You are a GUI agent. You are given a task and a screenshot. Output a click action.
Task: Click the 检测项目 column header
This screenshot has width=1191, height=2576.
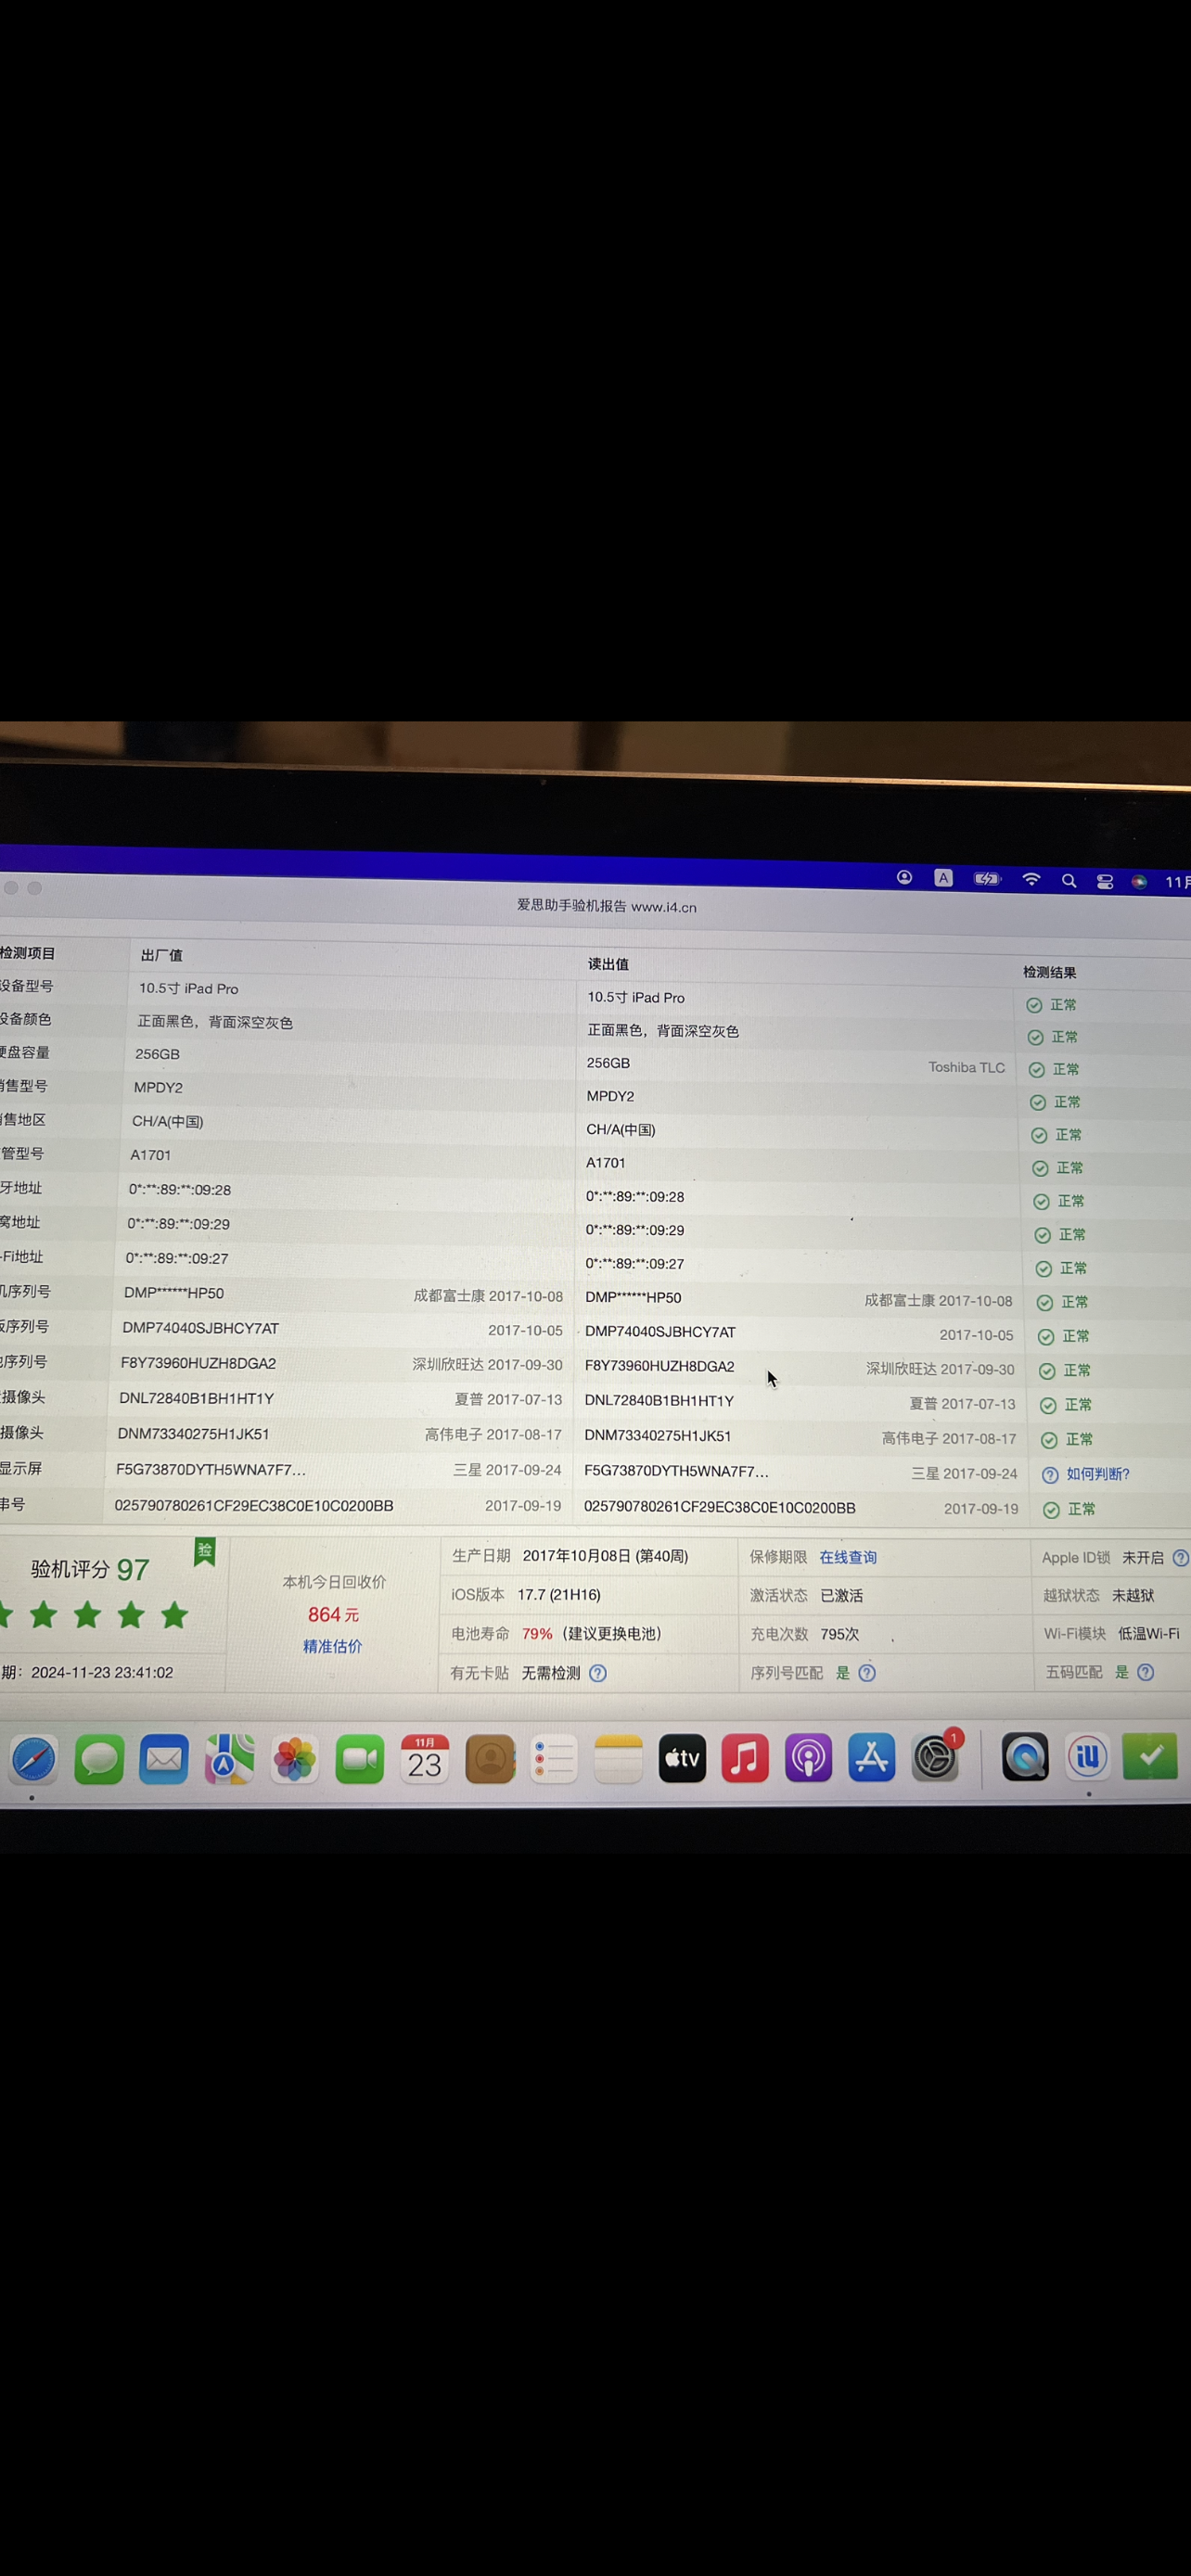pyautogui.click(x=27, y=953)
